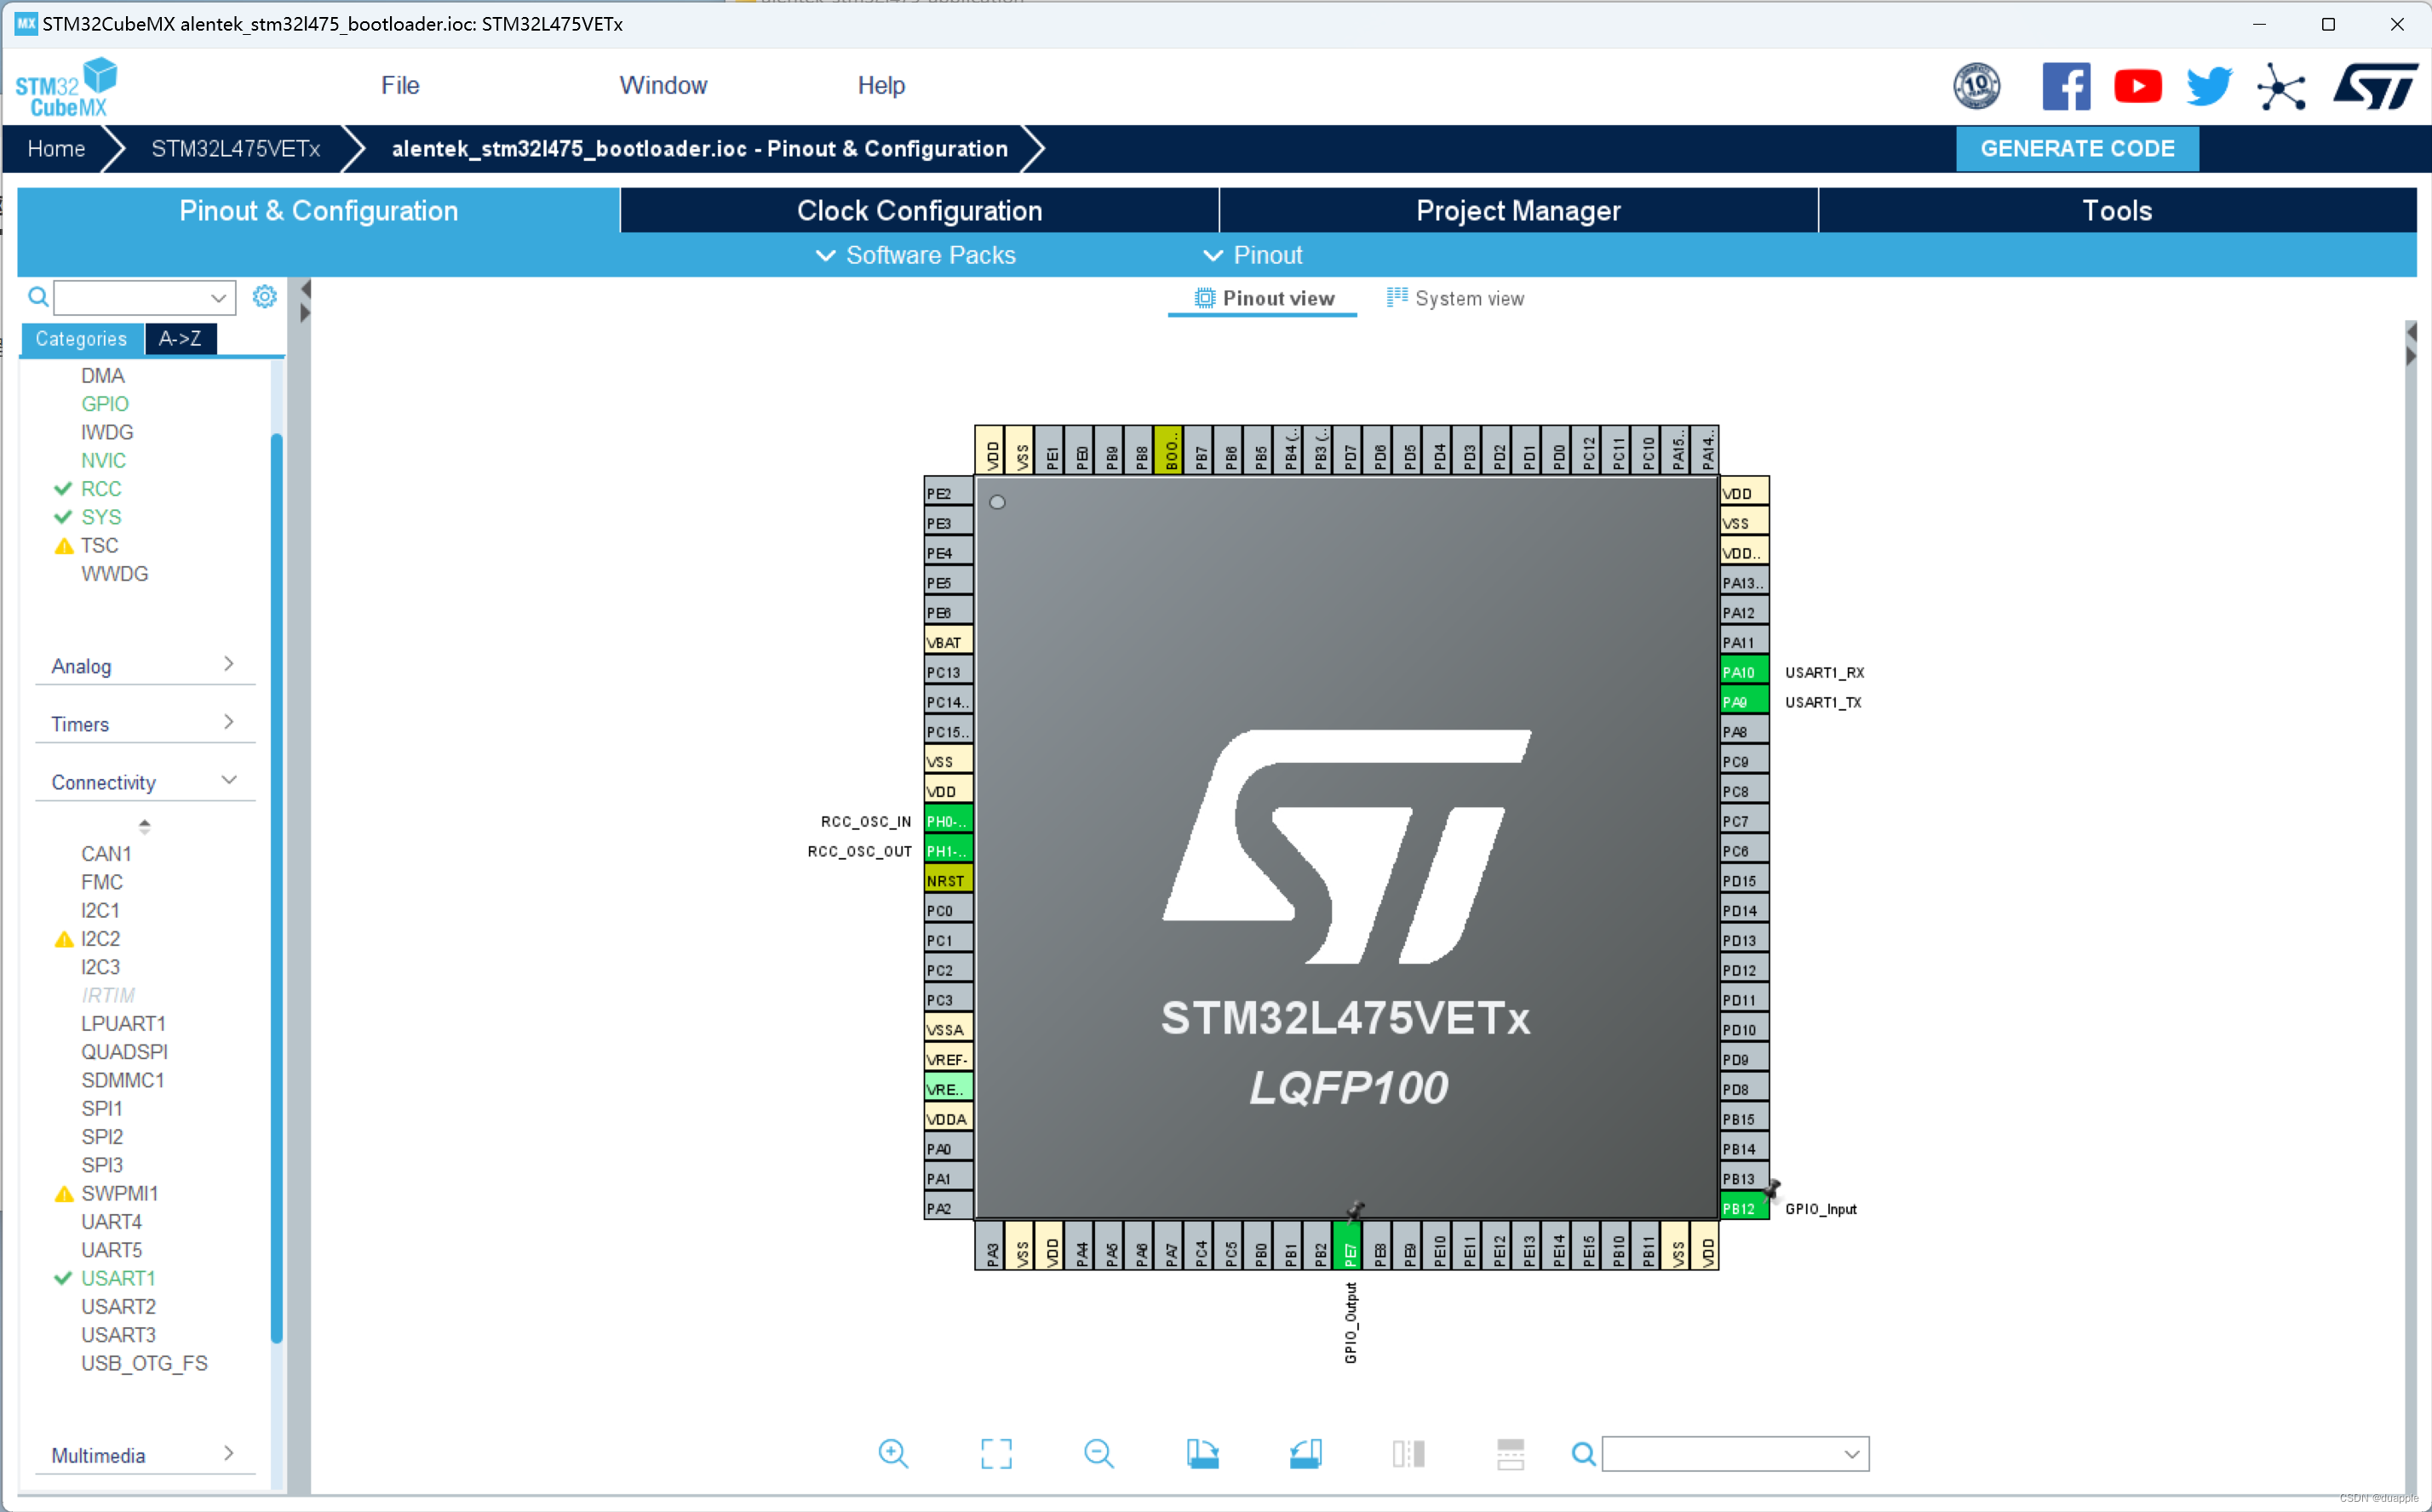The image size is (2432, 1512).
Task: Switch to System view
Action: (1455, 298)
